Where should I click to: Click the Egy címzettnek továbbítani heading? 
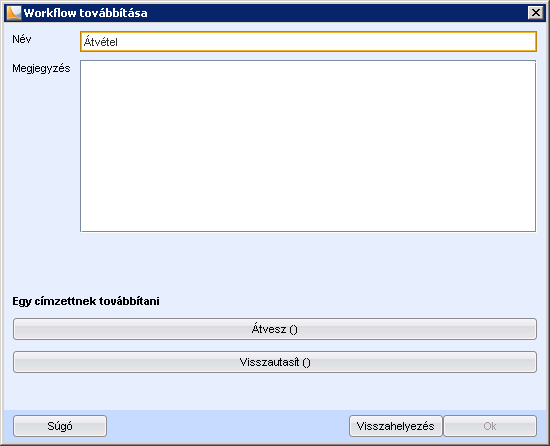pyautogui.click(x=86, y=301)
